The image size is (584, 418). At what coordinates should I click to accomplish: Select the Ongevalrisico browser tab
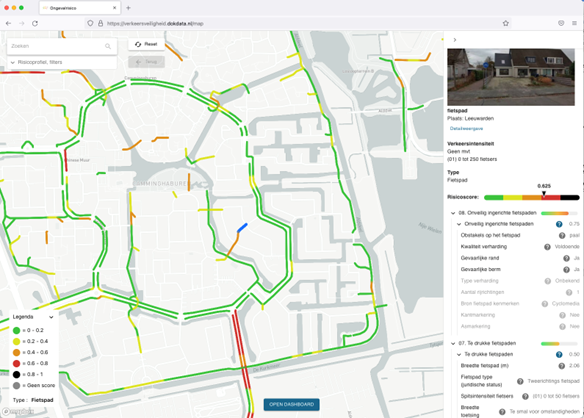(79, 8)
